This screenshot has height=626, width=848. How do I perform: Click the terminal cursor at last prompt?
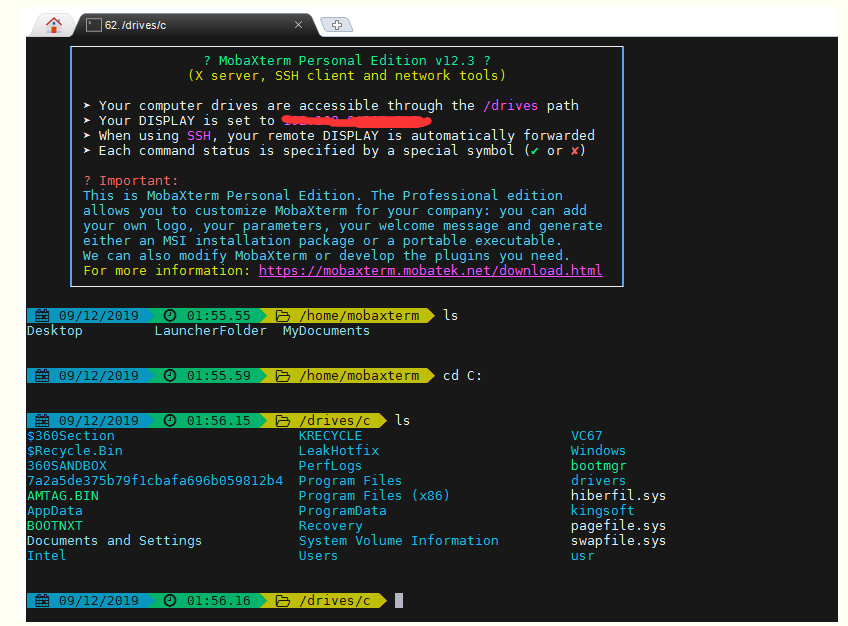[399, 601]
